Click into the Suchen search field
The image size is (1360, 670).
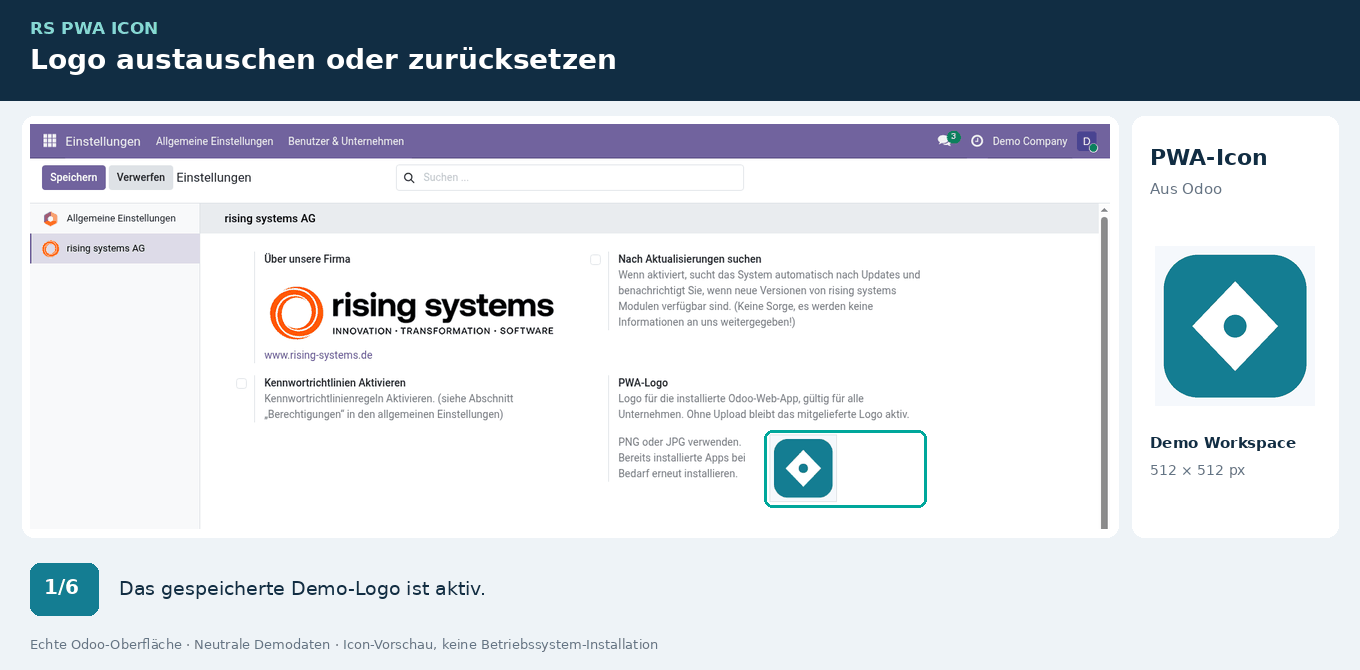click(x=570, y=178)
